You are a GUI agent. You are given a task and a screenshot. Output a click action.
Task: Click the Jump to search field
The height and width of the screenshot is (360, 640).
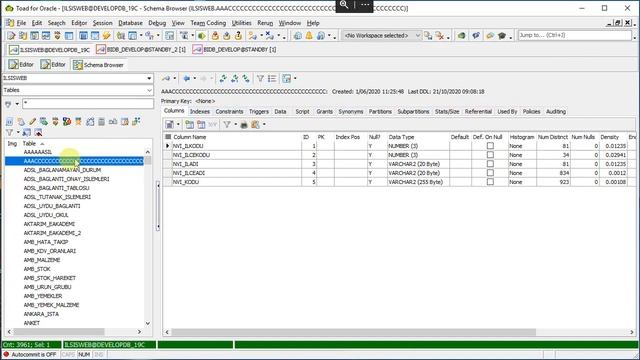click(575, 36)
